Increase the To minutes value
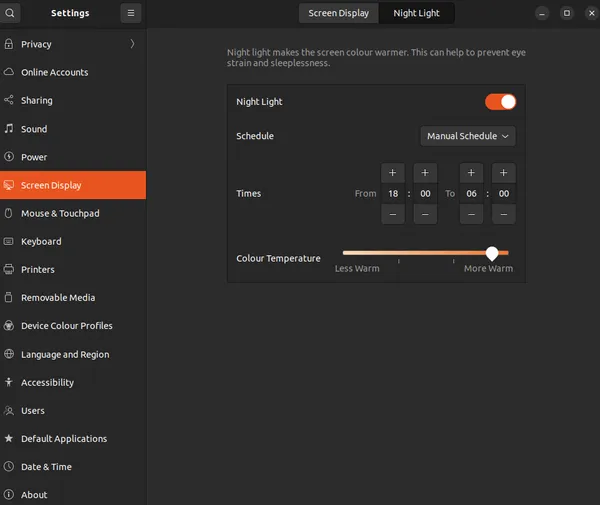Image resolution: width=600 pixels, height=505 pixels. 504,173
